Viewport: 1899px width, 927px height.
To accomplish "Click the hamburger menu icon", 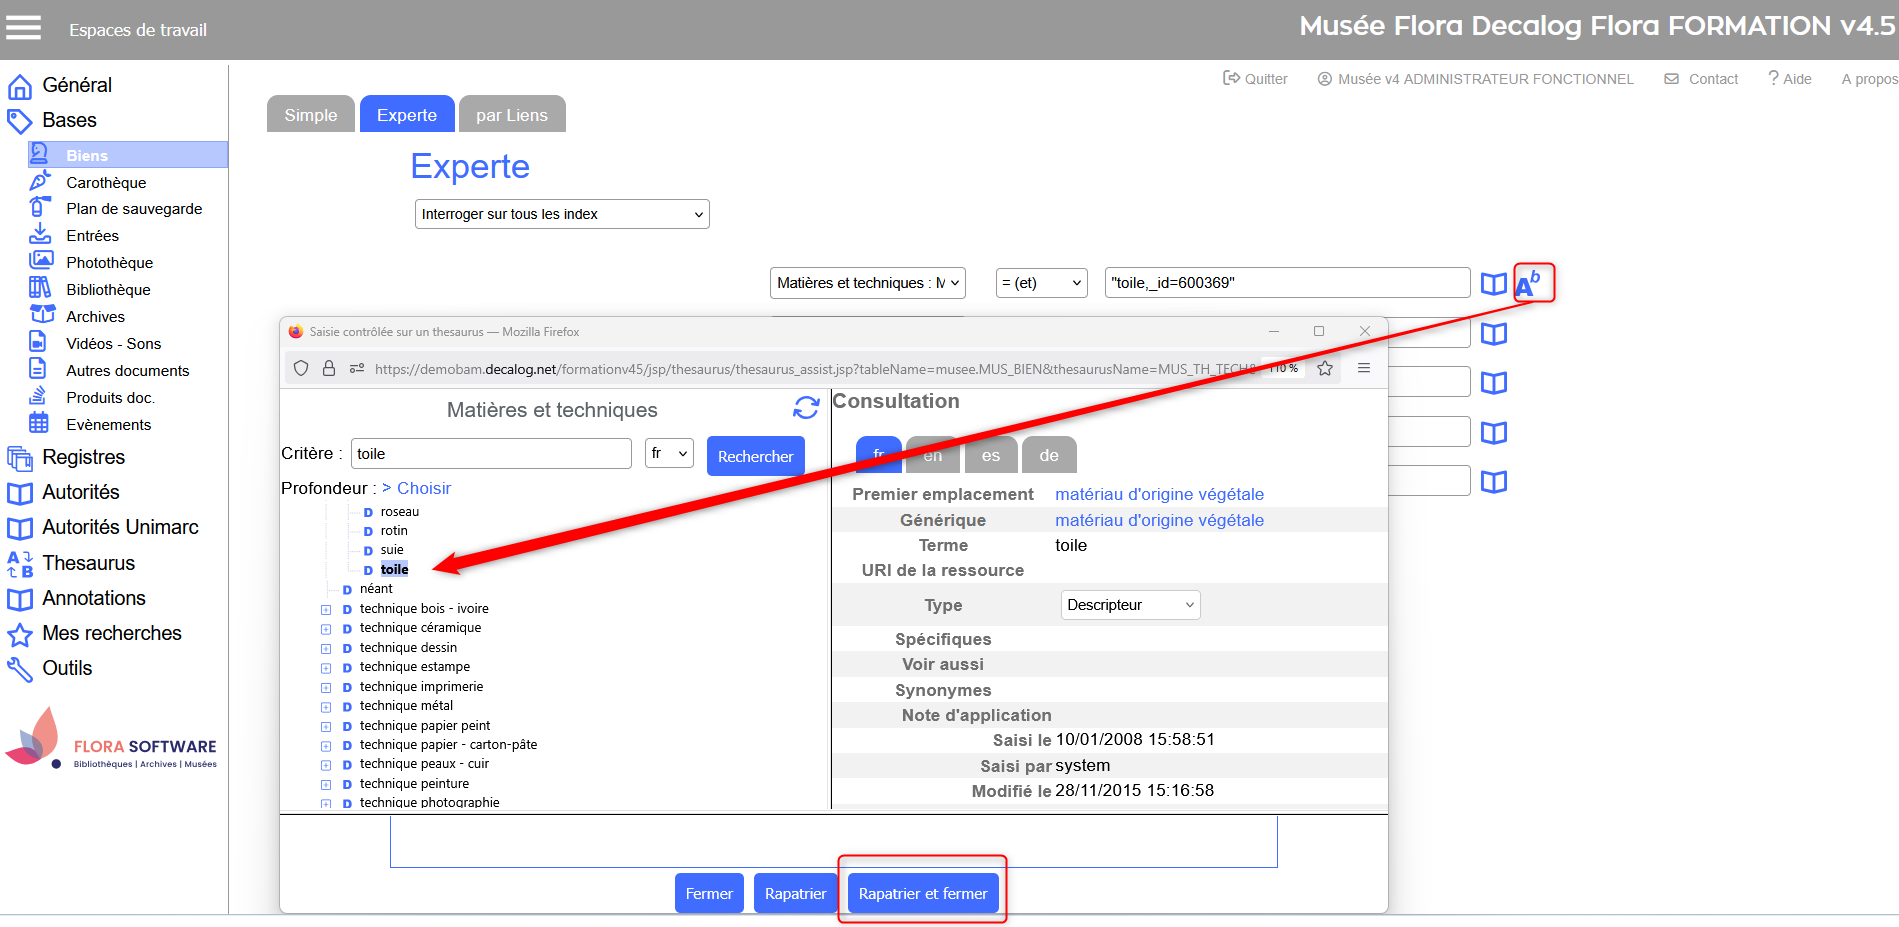I will coord(23,28).
